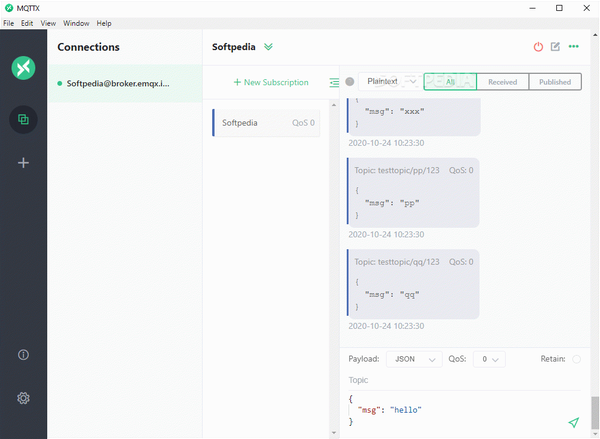The width and height of the screenshot is (600, 439).
Task: Open the About info icon
Action: click(23, 355)
